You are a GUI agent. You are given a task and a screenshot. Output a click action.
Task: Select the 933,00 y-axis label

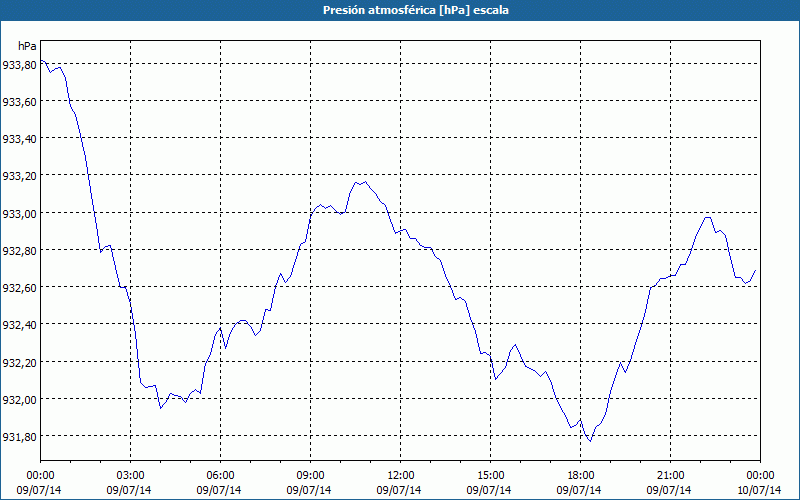click(19, 213)
